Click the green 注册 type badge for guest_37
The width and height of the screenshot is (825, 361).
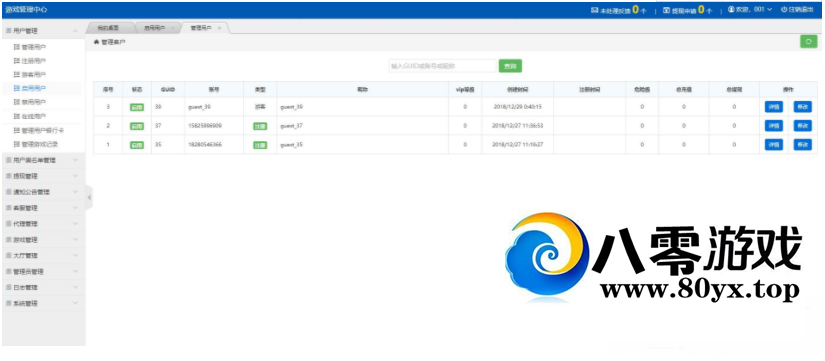tap(260, 126)
